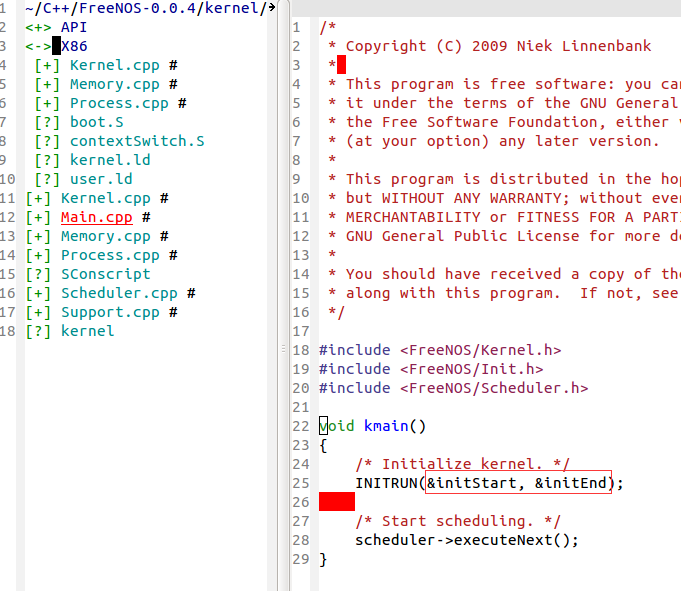Click the [?] marker beside SConscript
Screen dimensions: 681x591
38,274
